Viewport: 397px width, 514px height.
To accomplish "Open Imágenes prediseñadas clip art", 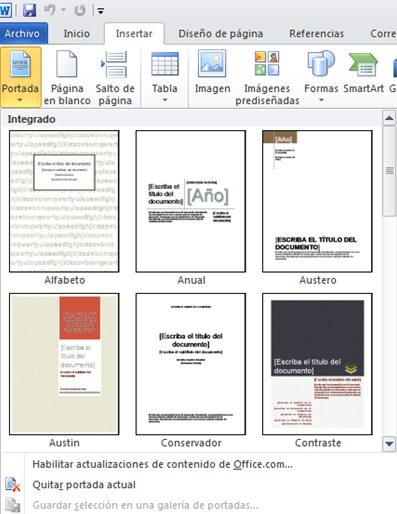I will pos(267,78).
